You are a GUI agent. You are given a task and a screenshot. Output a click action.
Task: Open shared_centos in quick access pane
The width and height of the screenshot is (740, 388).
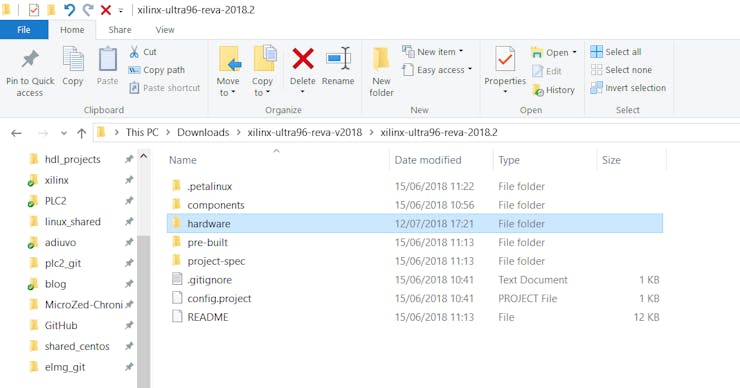tap(77, 346)
